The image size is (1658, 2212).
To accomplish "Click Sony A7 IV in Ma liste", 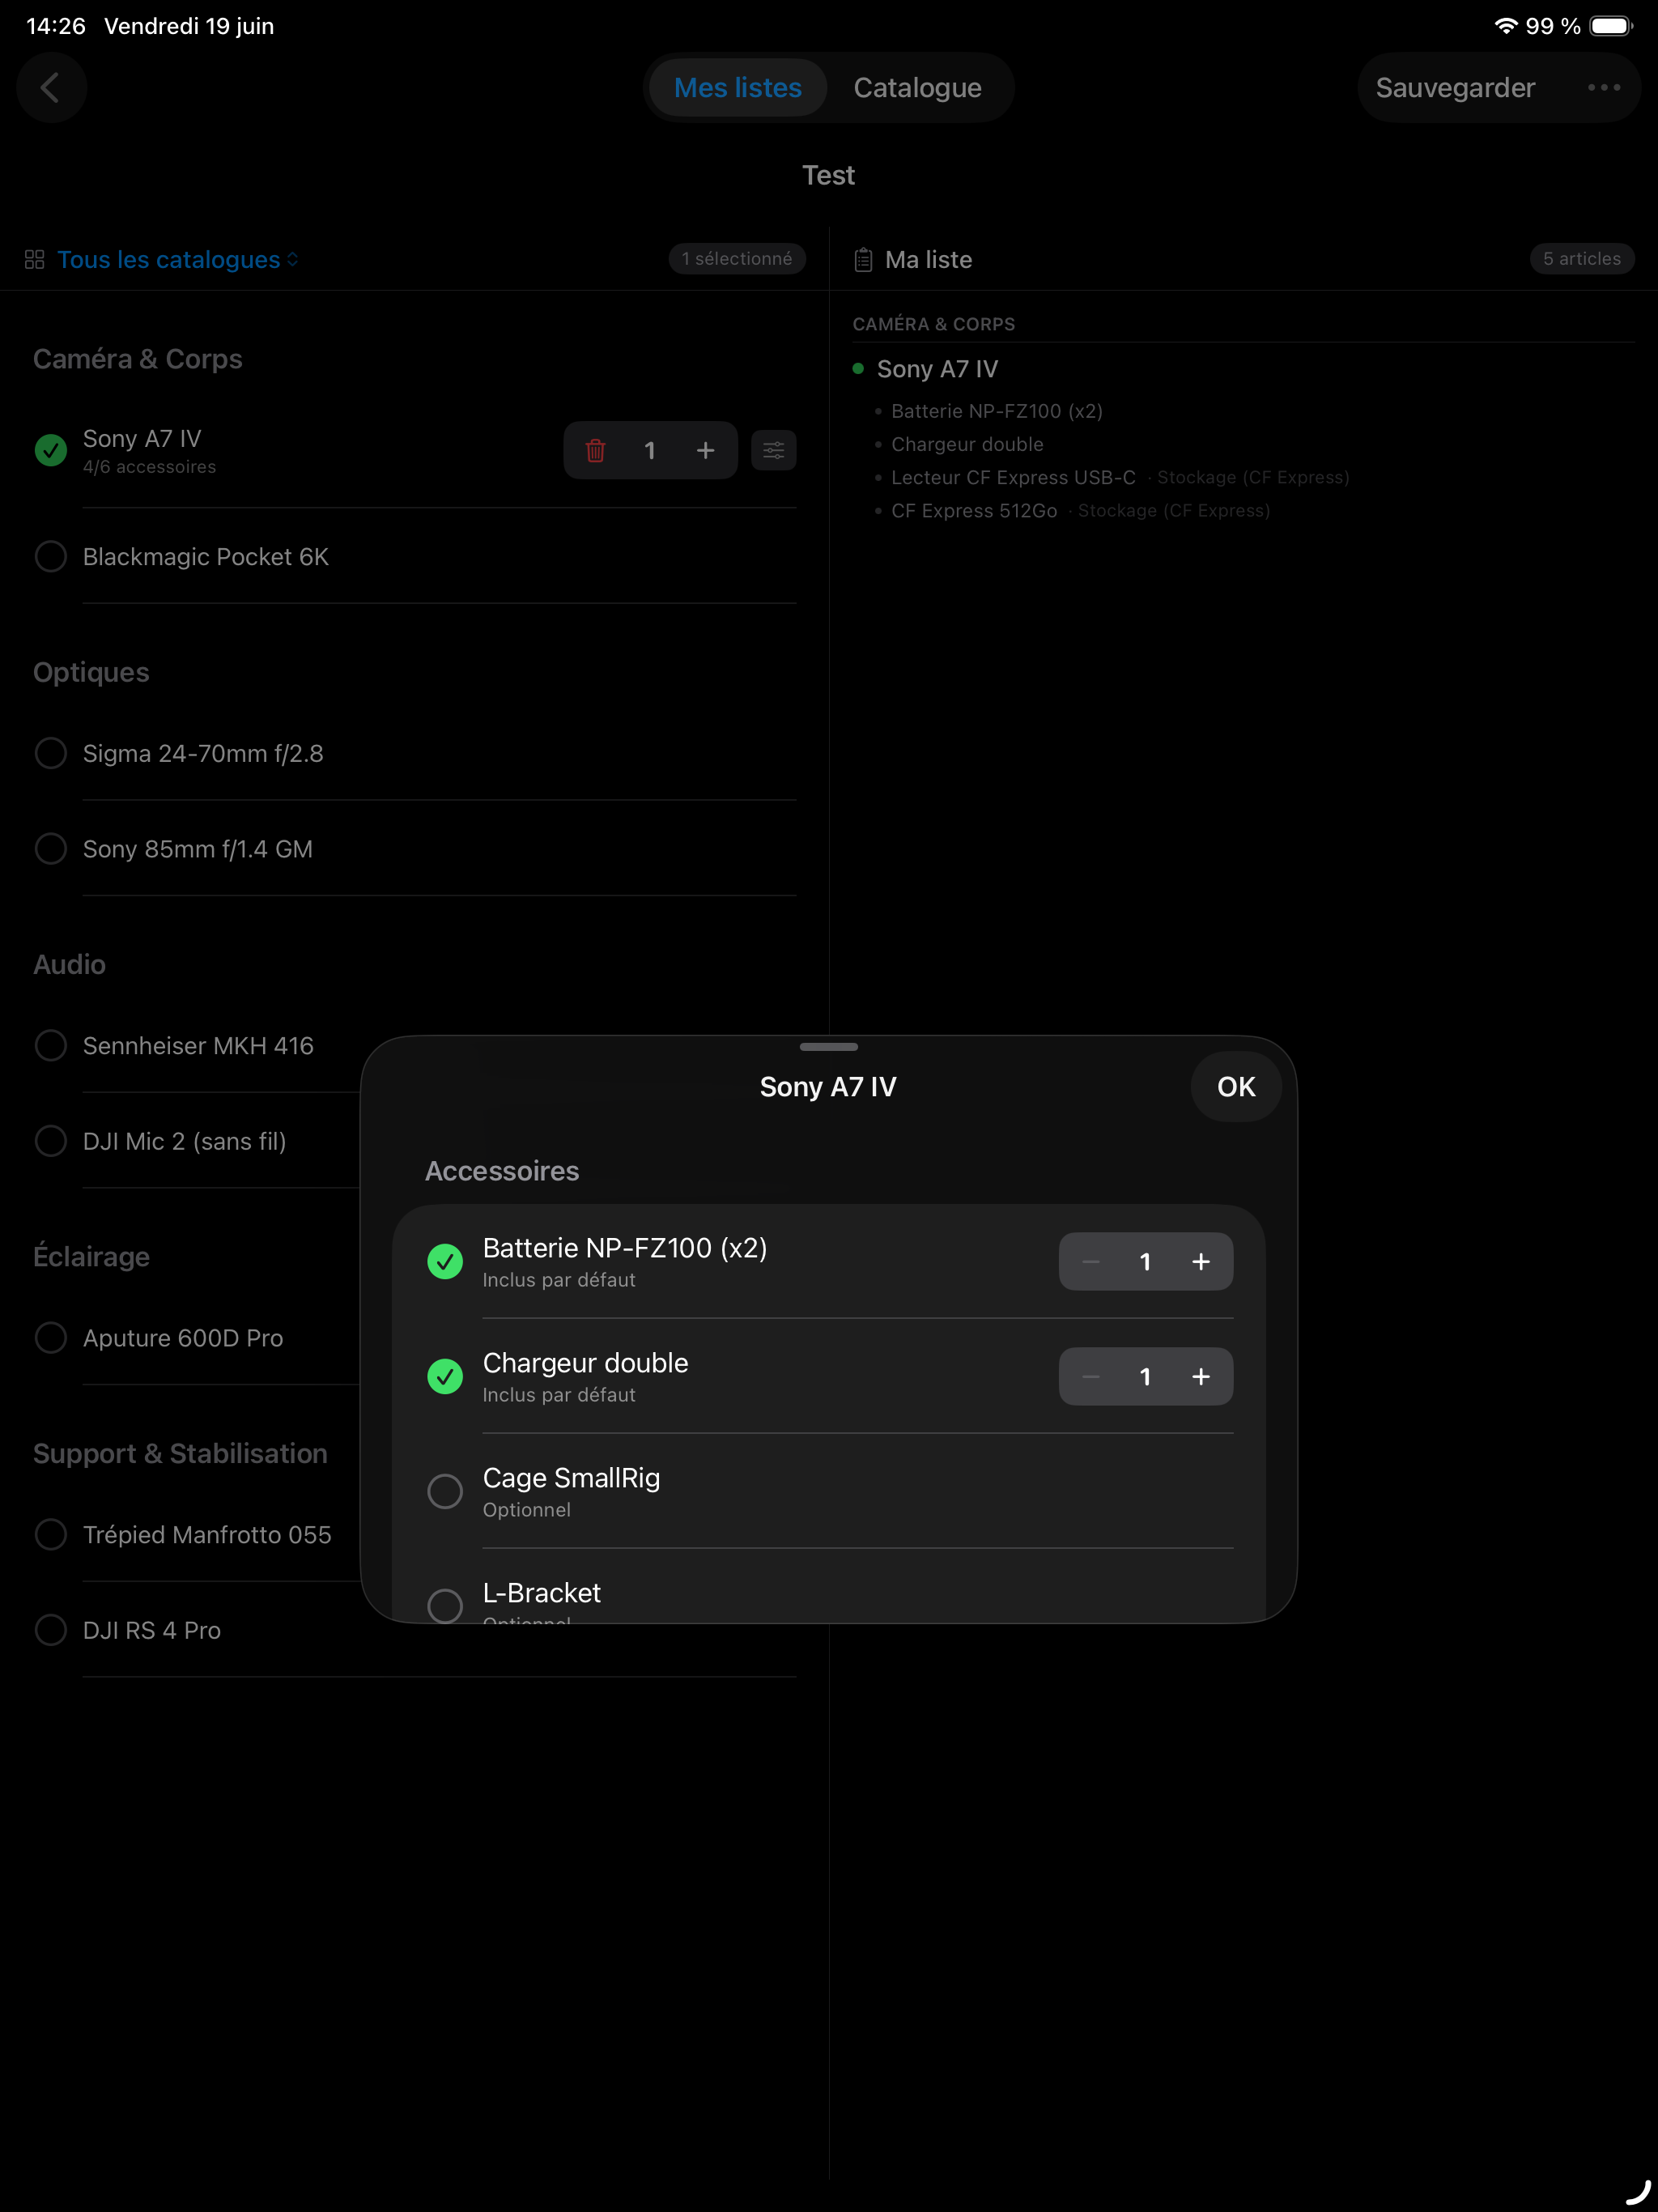I will pos(937,369).
